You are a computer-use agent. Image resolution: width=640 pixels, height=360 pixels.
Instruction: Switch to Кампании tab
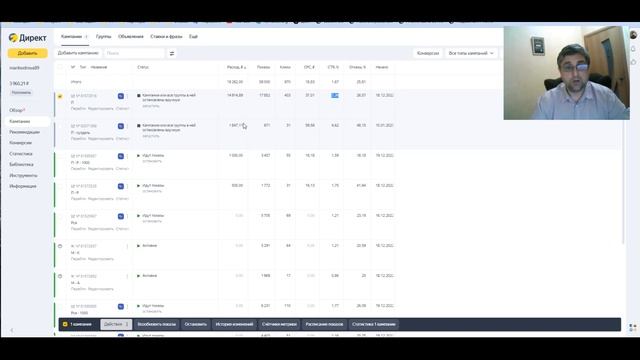click(x=74, y=37)
